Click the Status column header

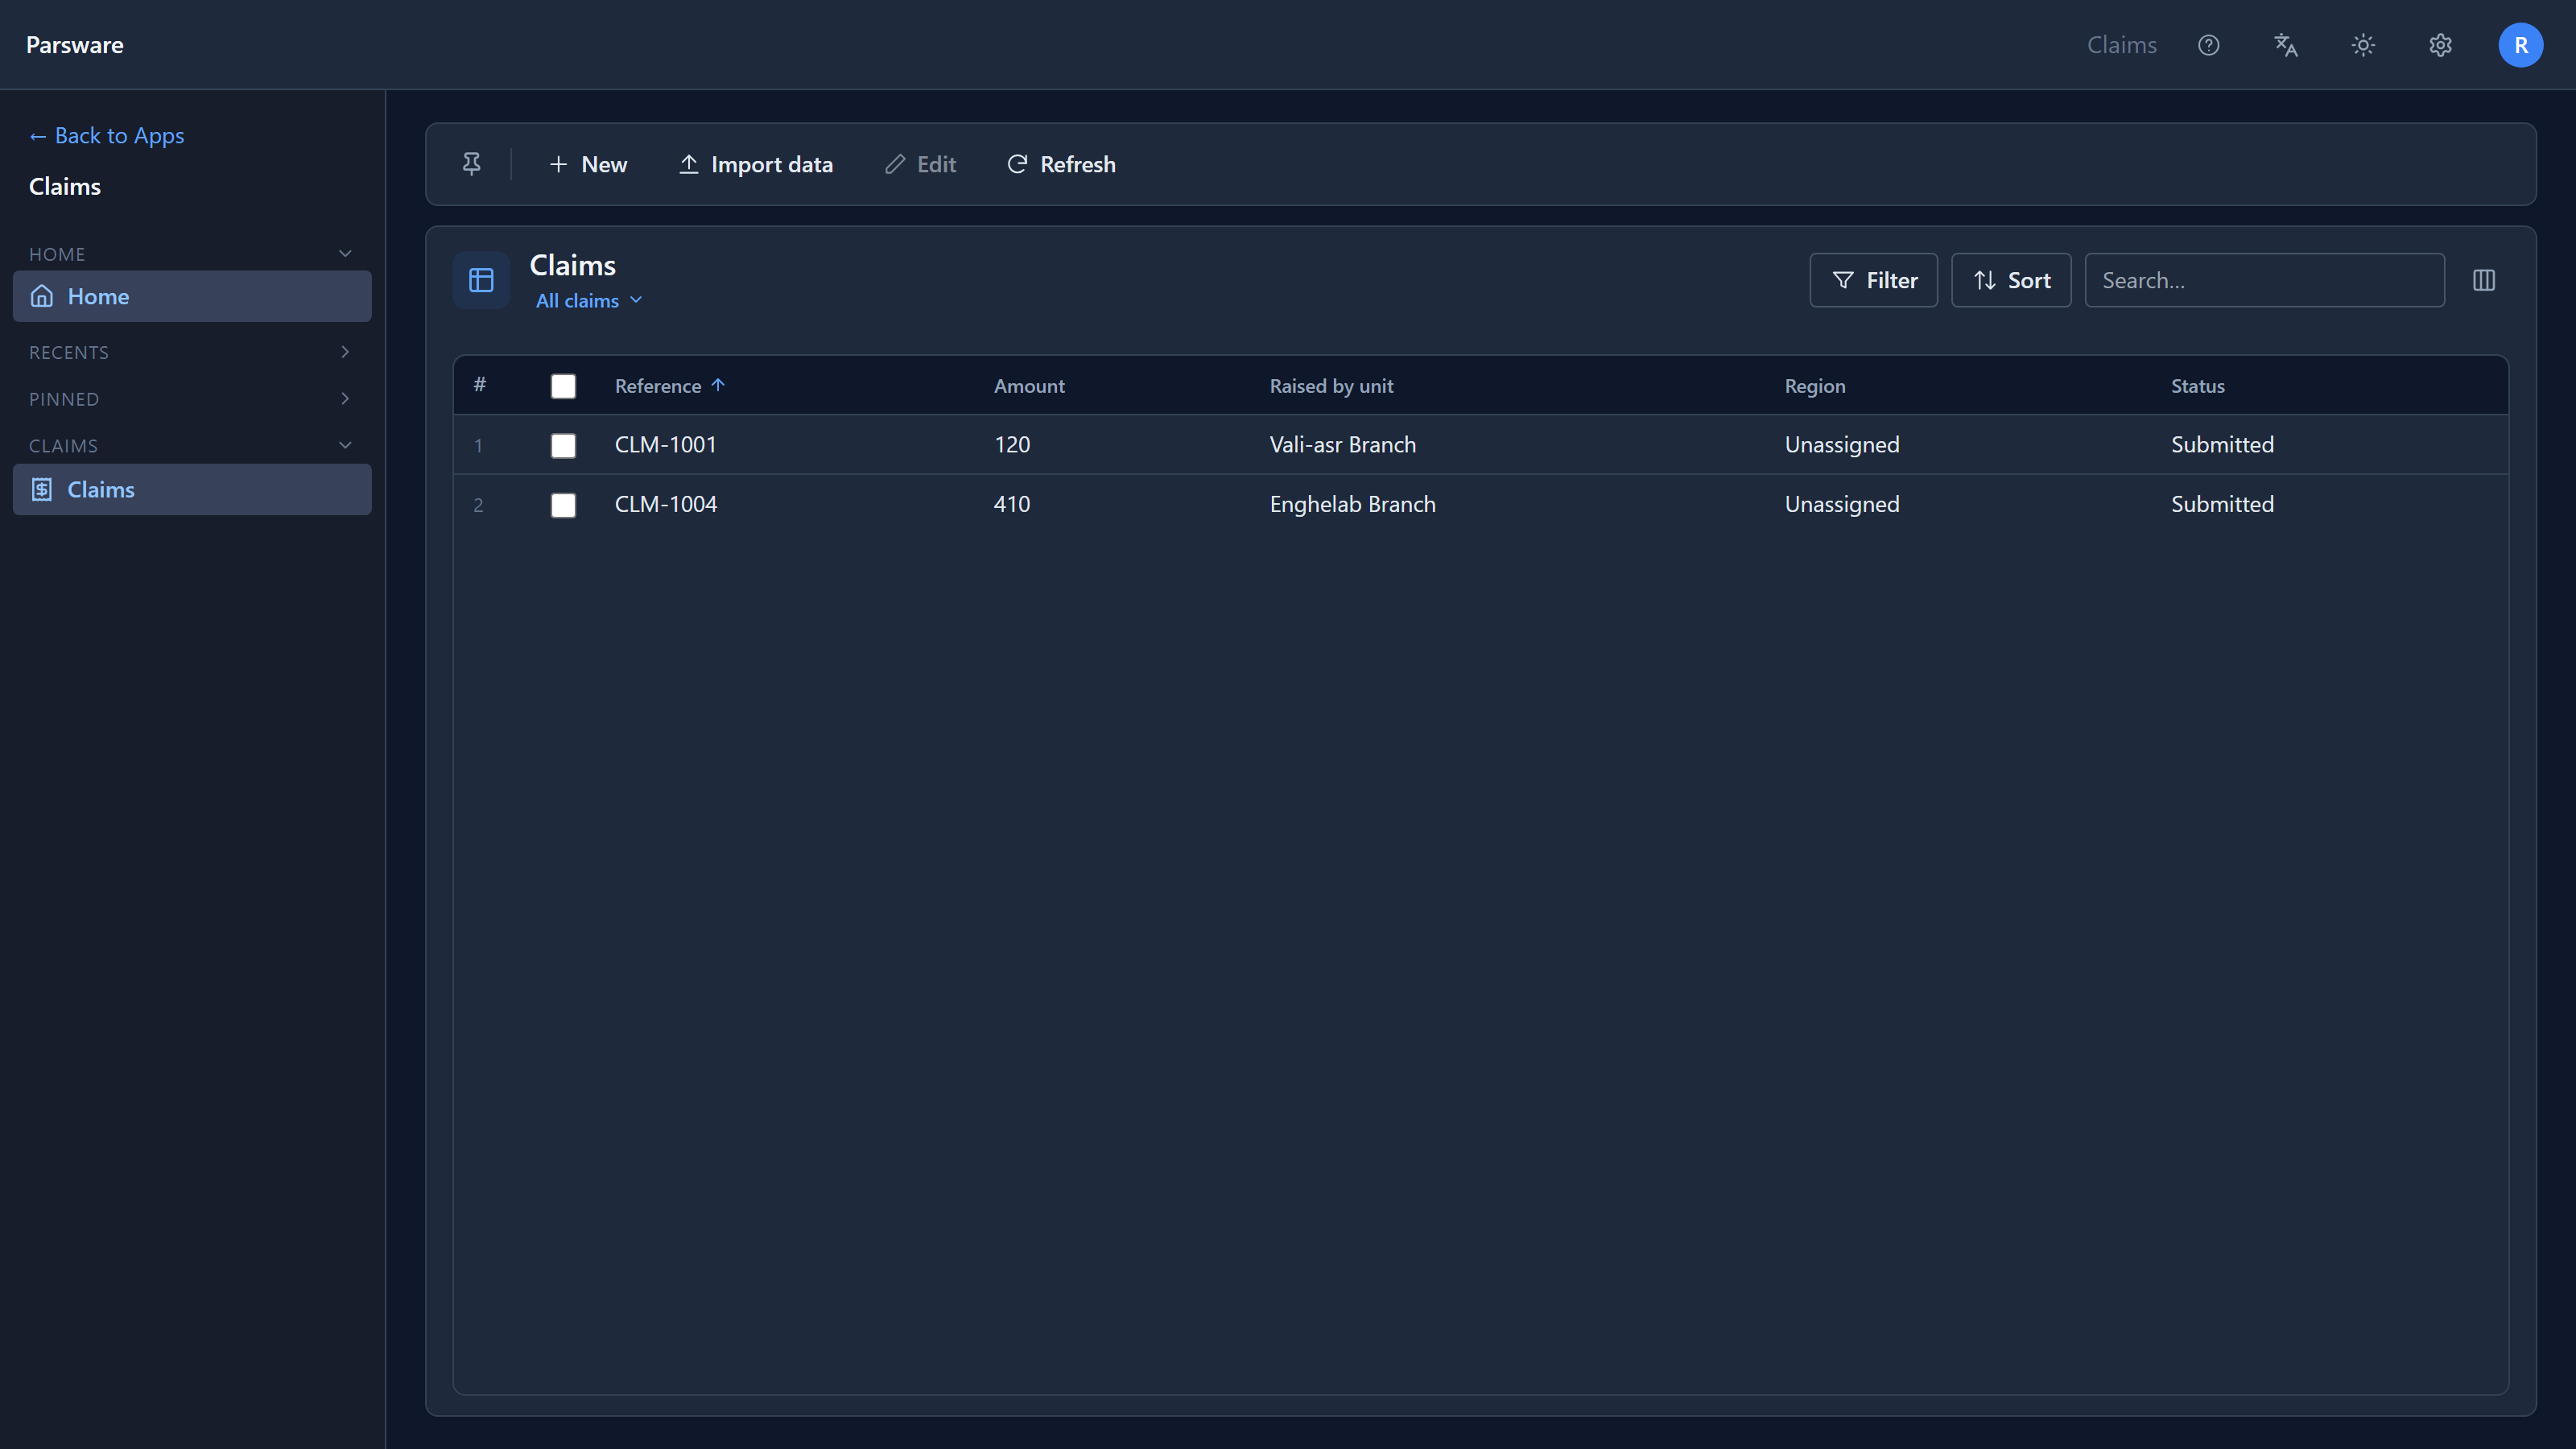(x=2197, y=386)
